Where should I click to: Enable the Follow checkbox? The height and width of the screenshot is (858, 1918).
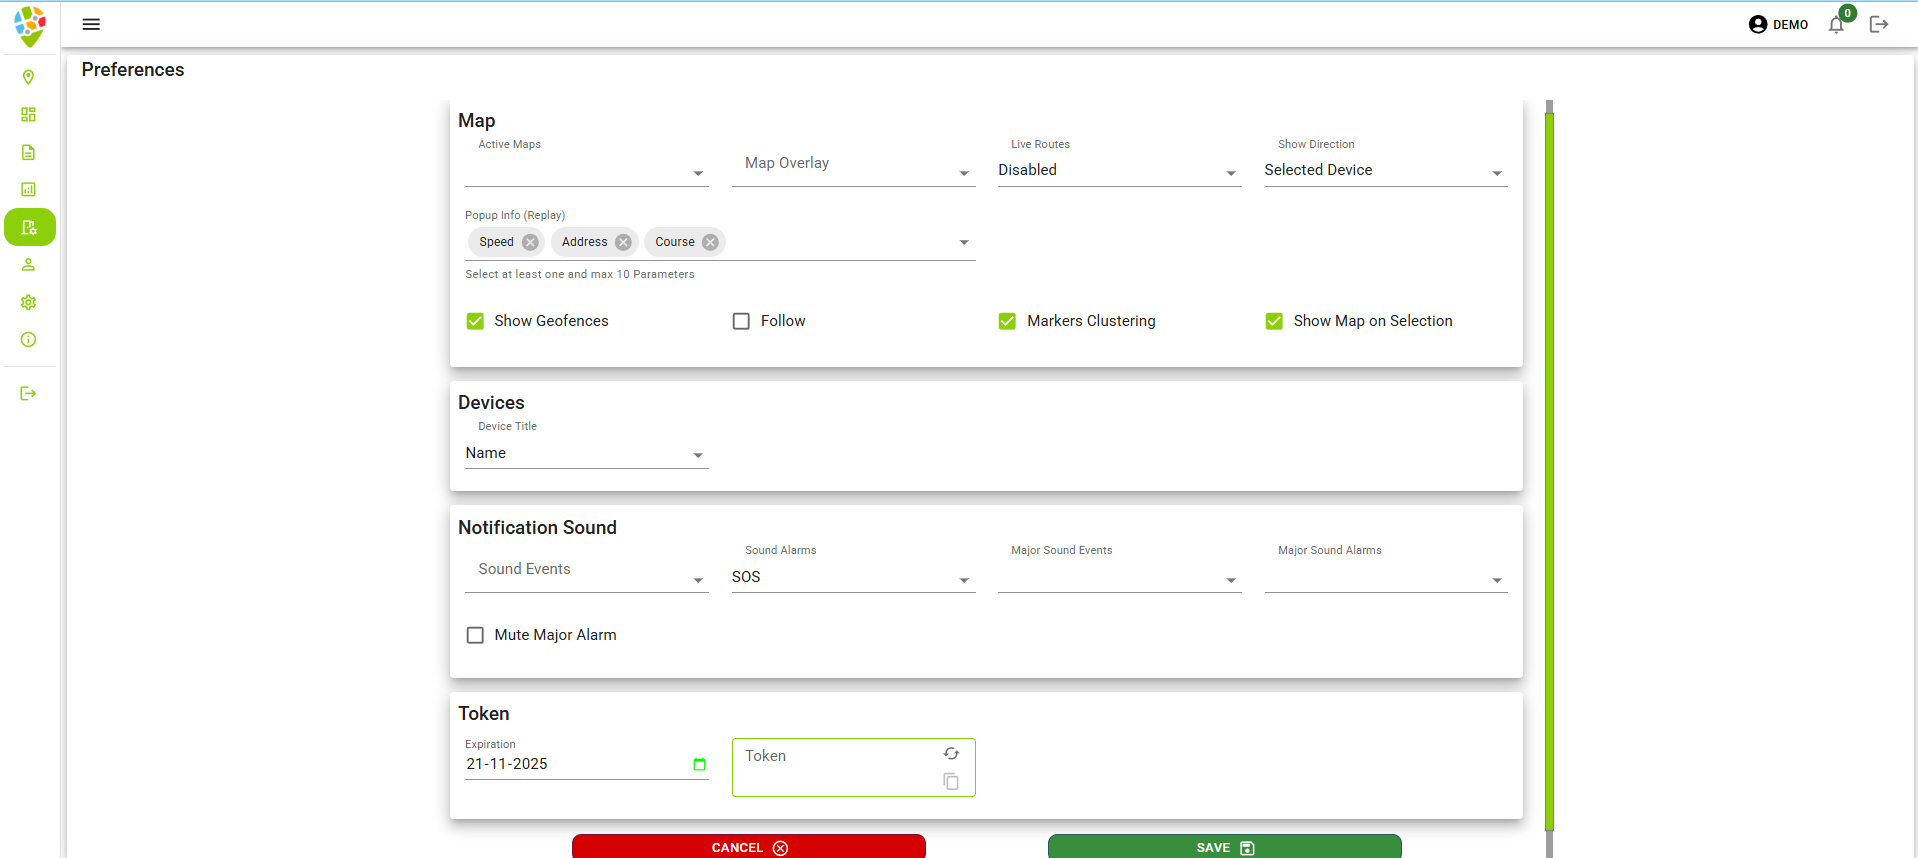(741, 321)
